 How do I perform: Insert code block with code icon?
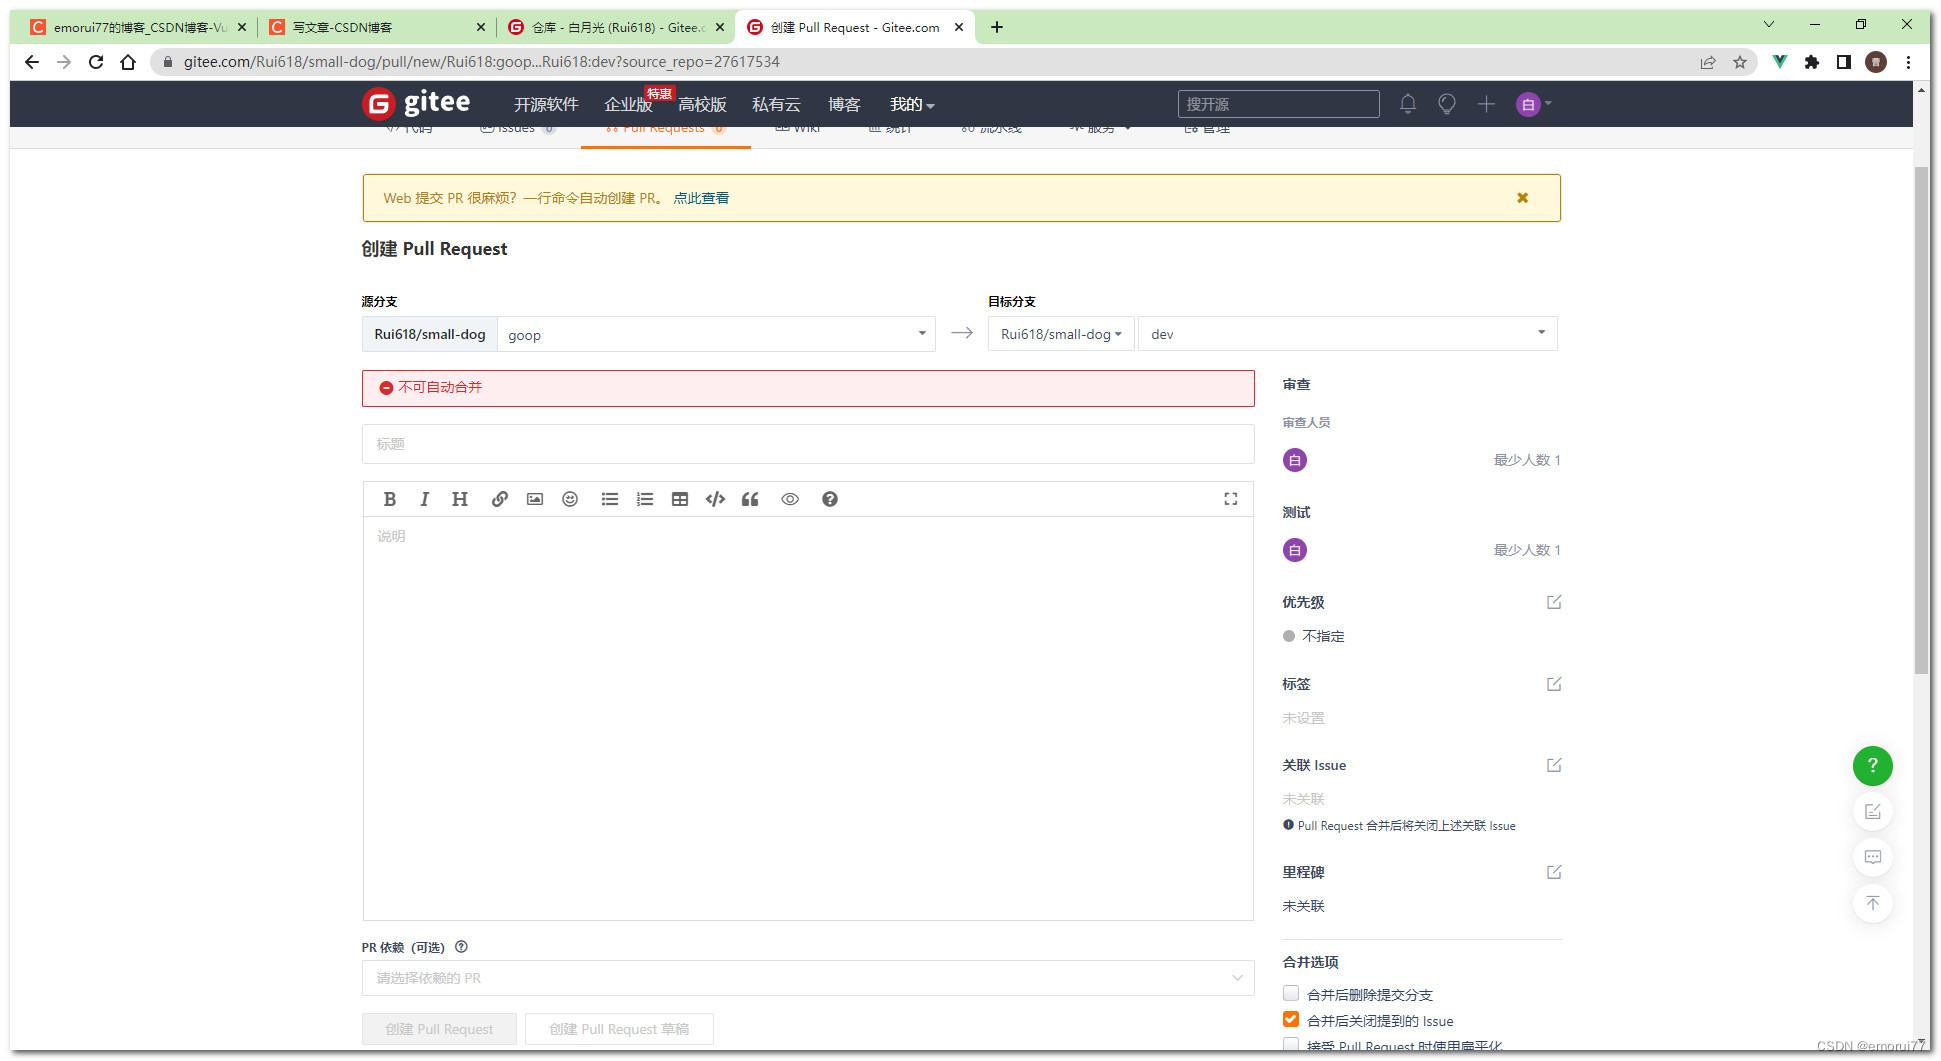(x=715, y=499)
